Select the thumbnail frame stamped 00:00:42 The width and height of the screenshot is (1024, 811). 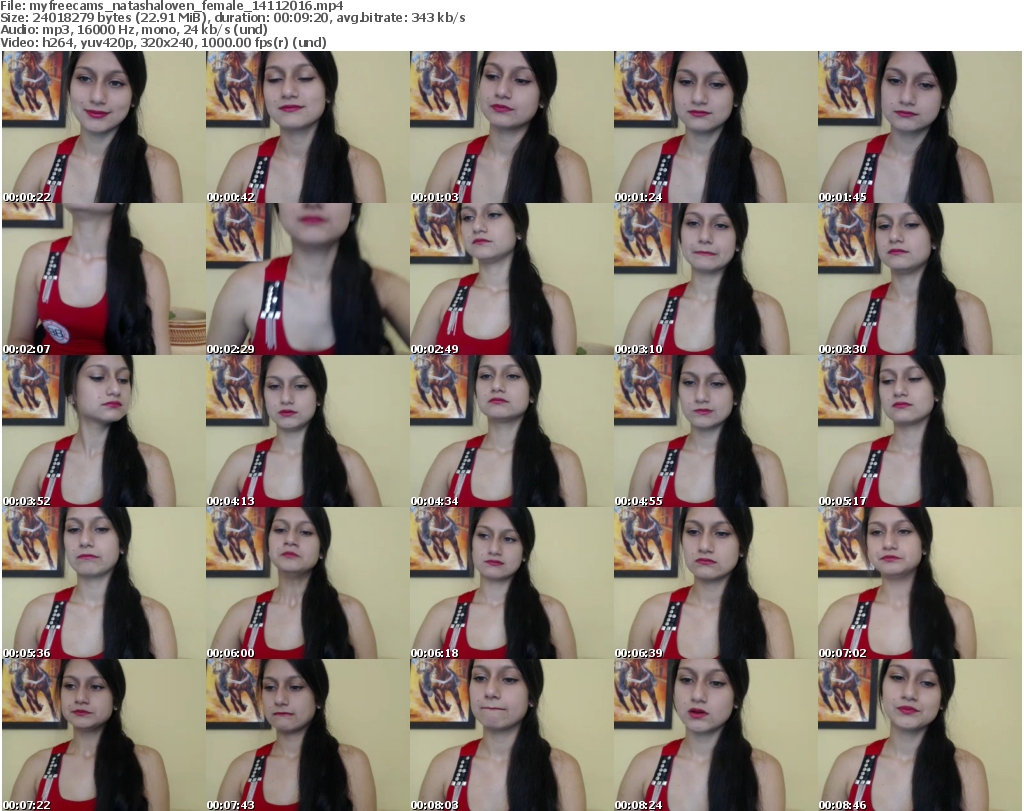tap(308, 127)
